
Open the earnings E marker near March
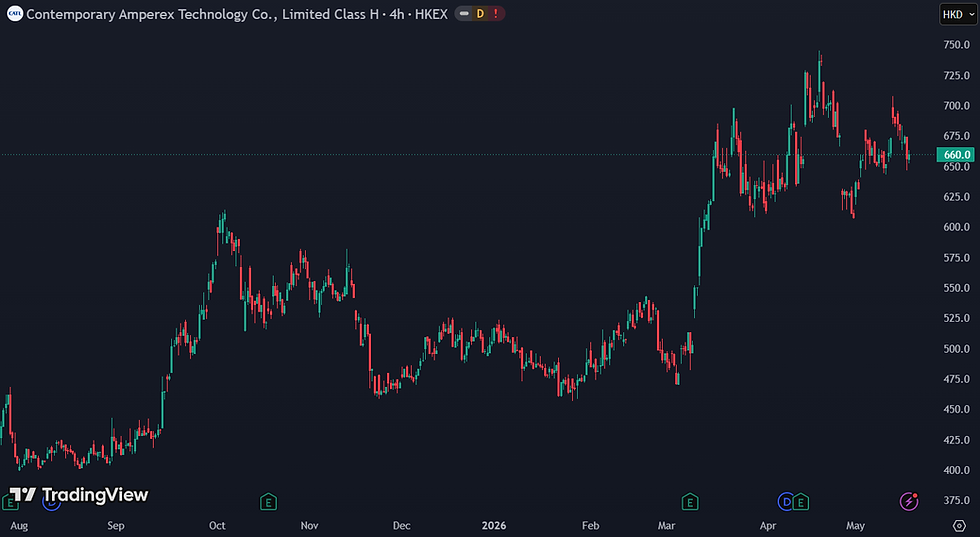689,501
